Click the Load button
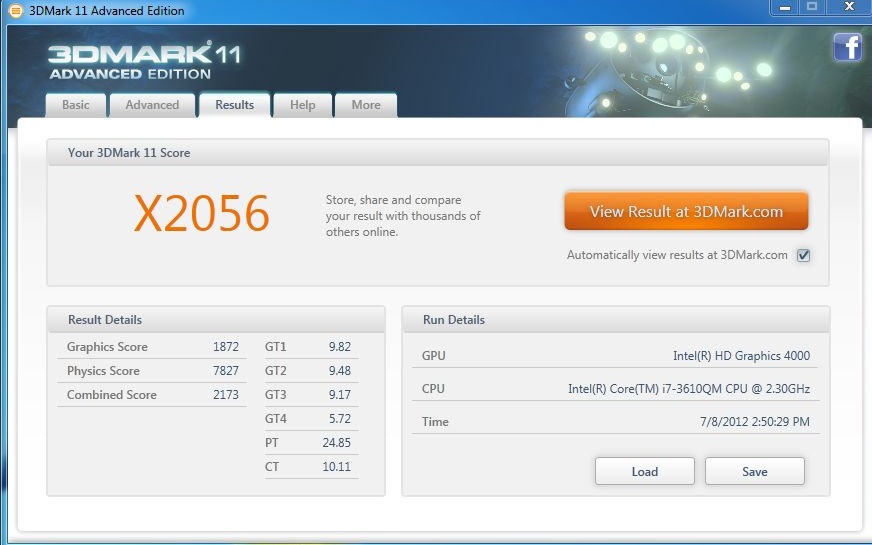This screenshot has width=872, height=545. (x=645, y=472)
